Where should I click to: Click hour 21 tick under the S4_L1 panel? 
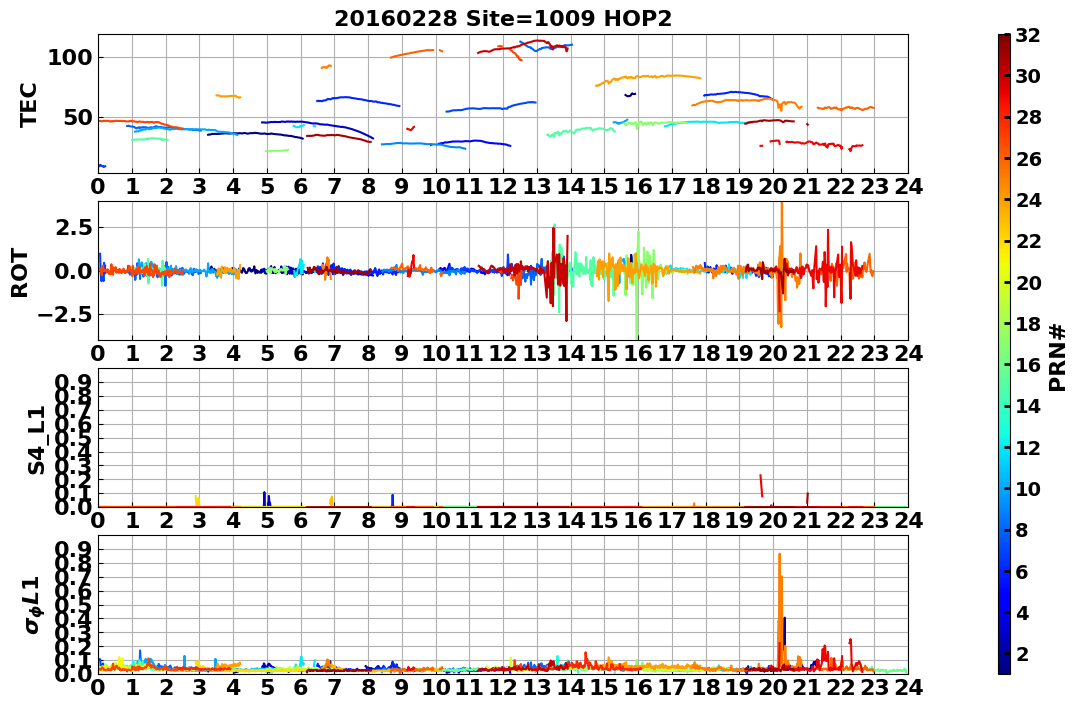[807, 520]
